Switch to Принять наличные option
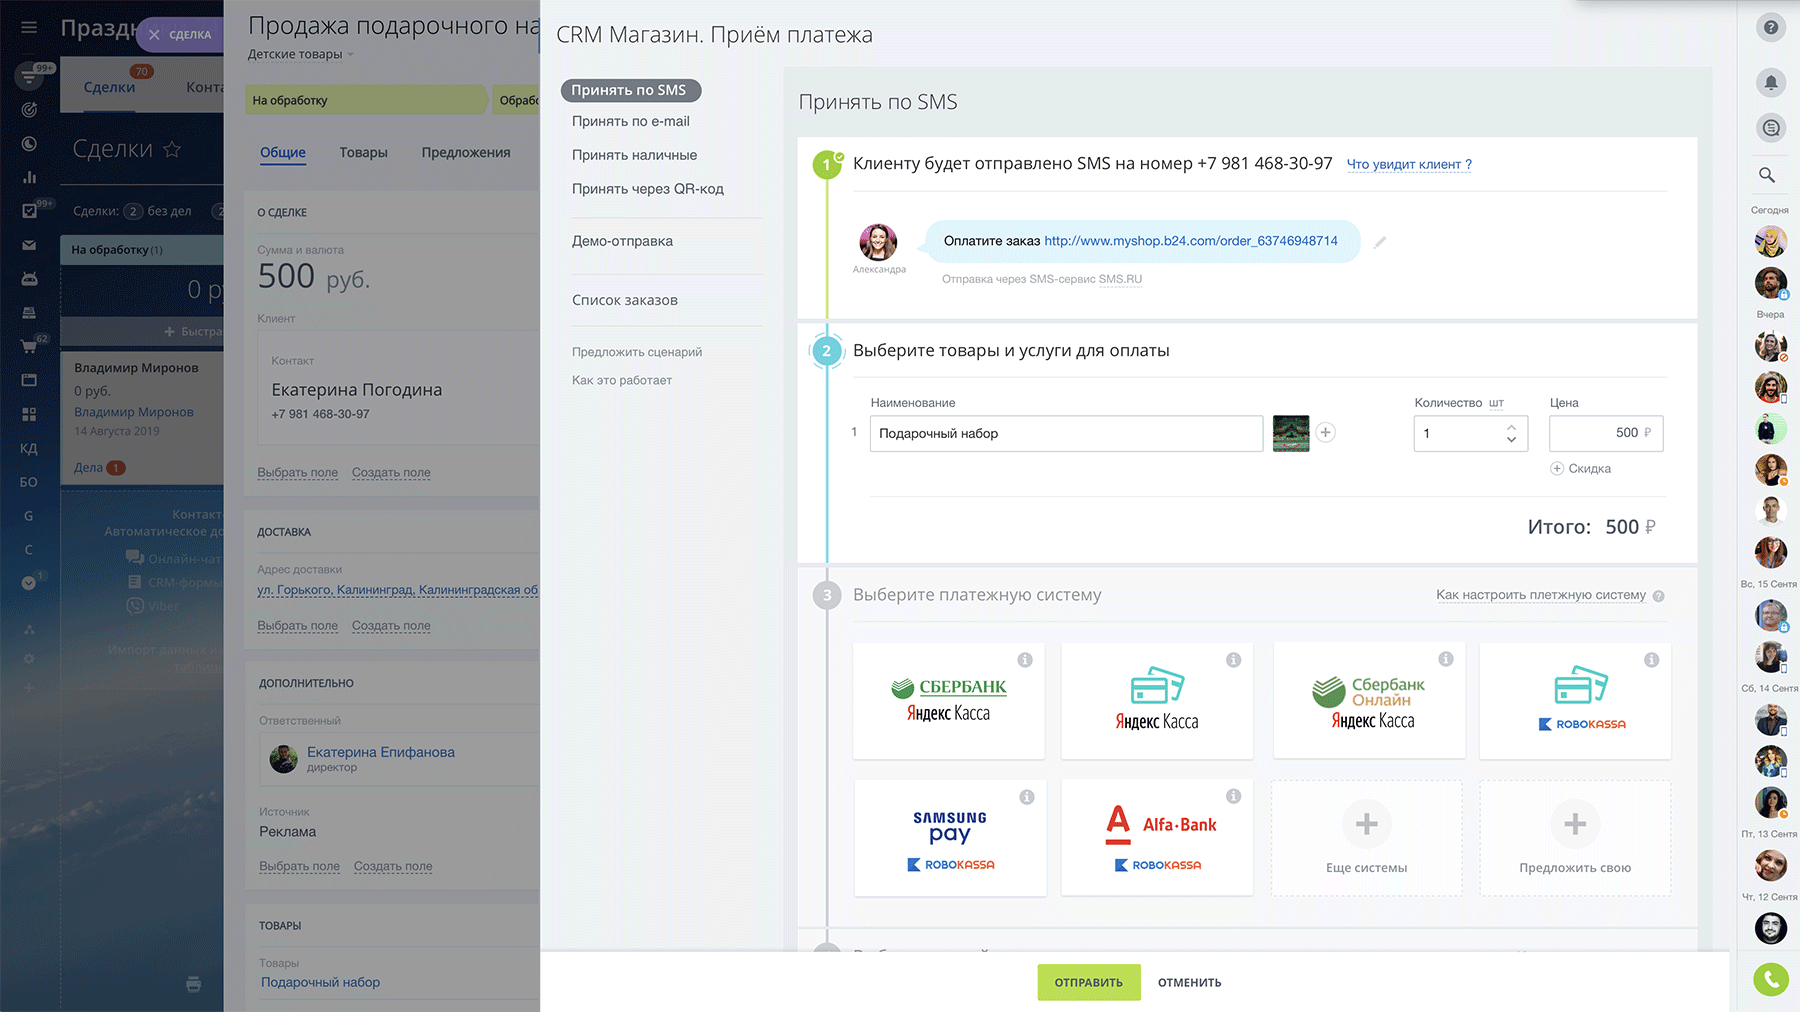 point(634,155)
